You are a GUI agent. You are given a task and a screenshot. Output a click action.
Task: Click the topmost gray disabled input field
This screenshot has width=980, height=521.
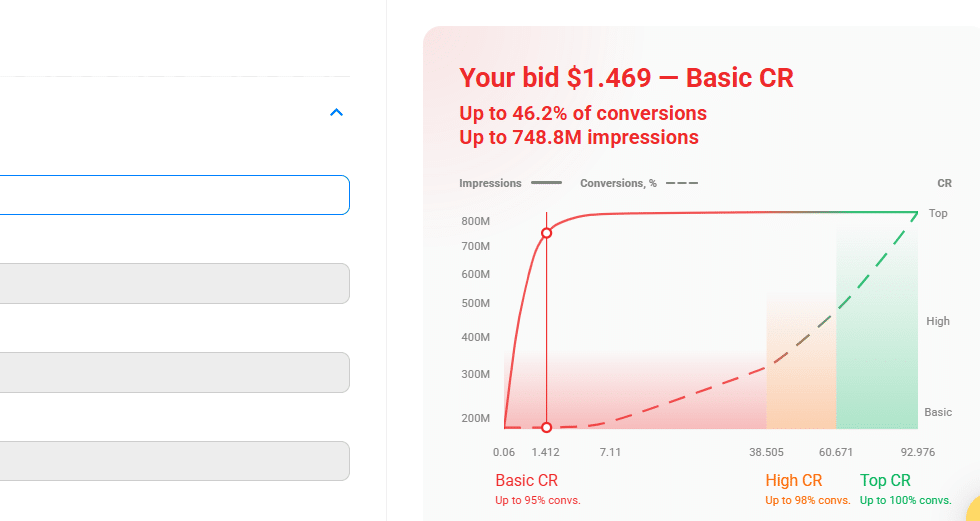[175, 283]
